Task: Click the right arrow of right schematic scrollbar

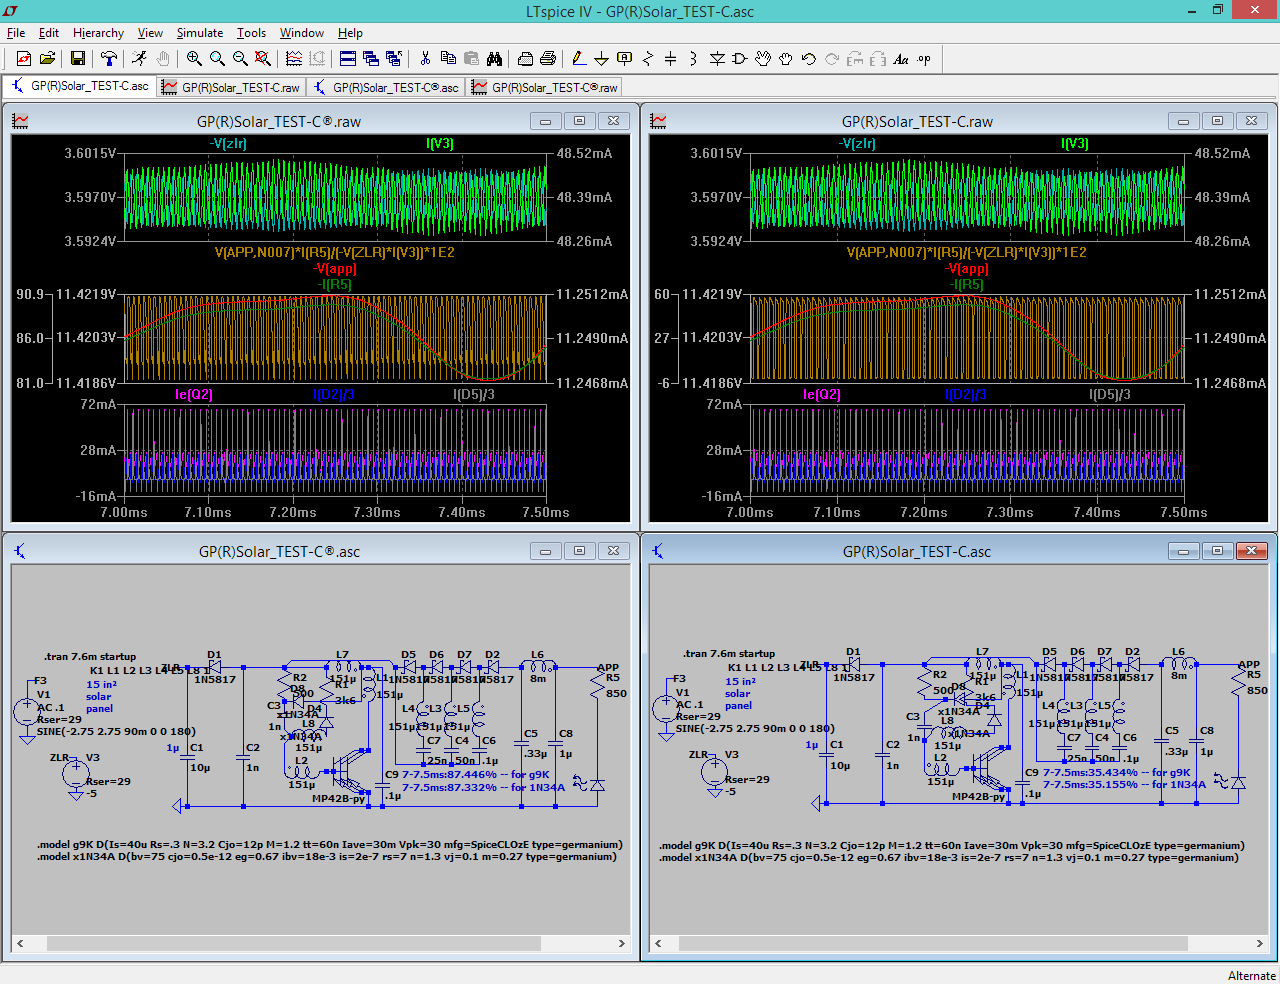Action: click(x=1259, y=943)
